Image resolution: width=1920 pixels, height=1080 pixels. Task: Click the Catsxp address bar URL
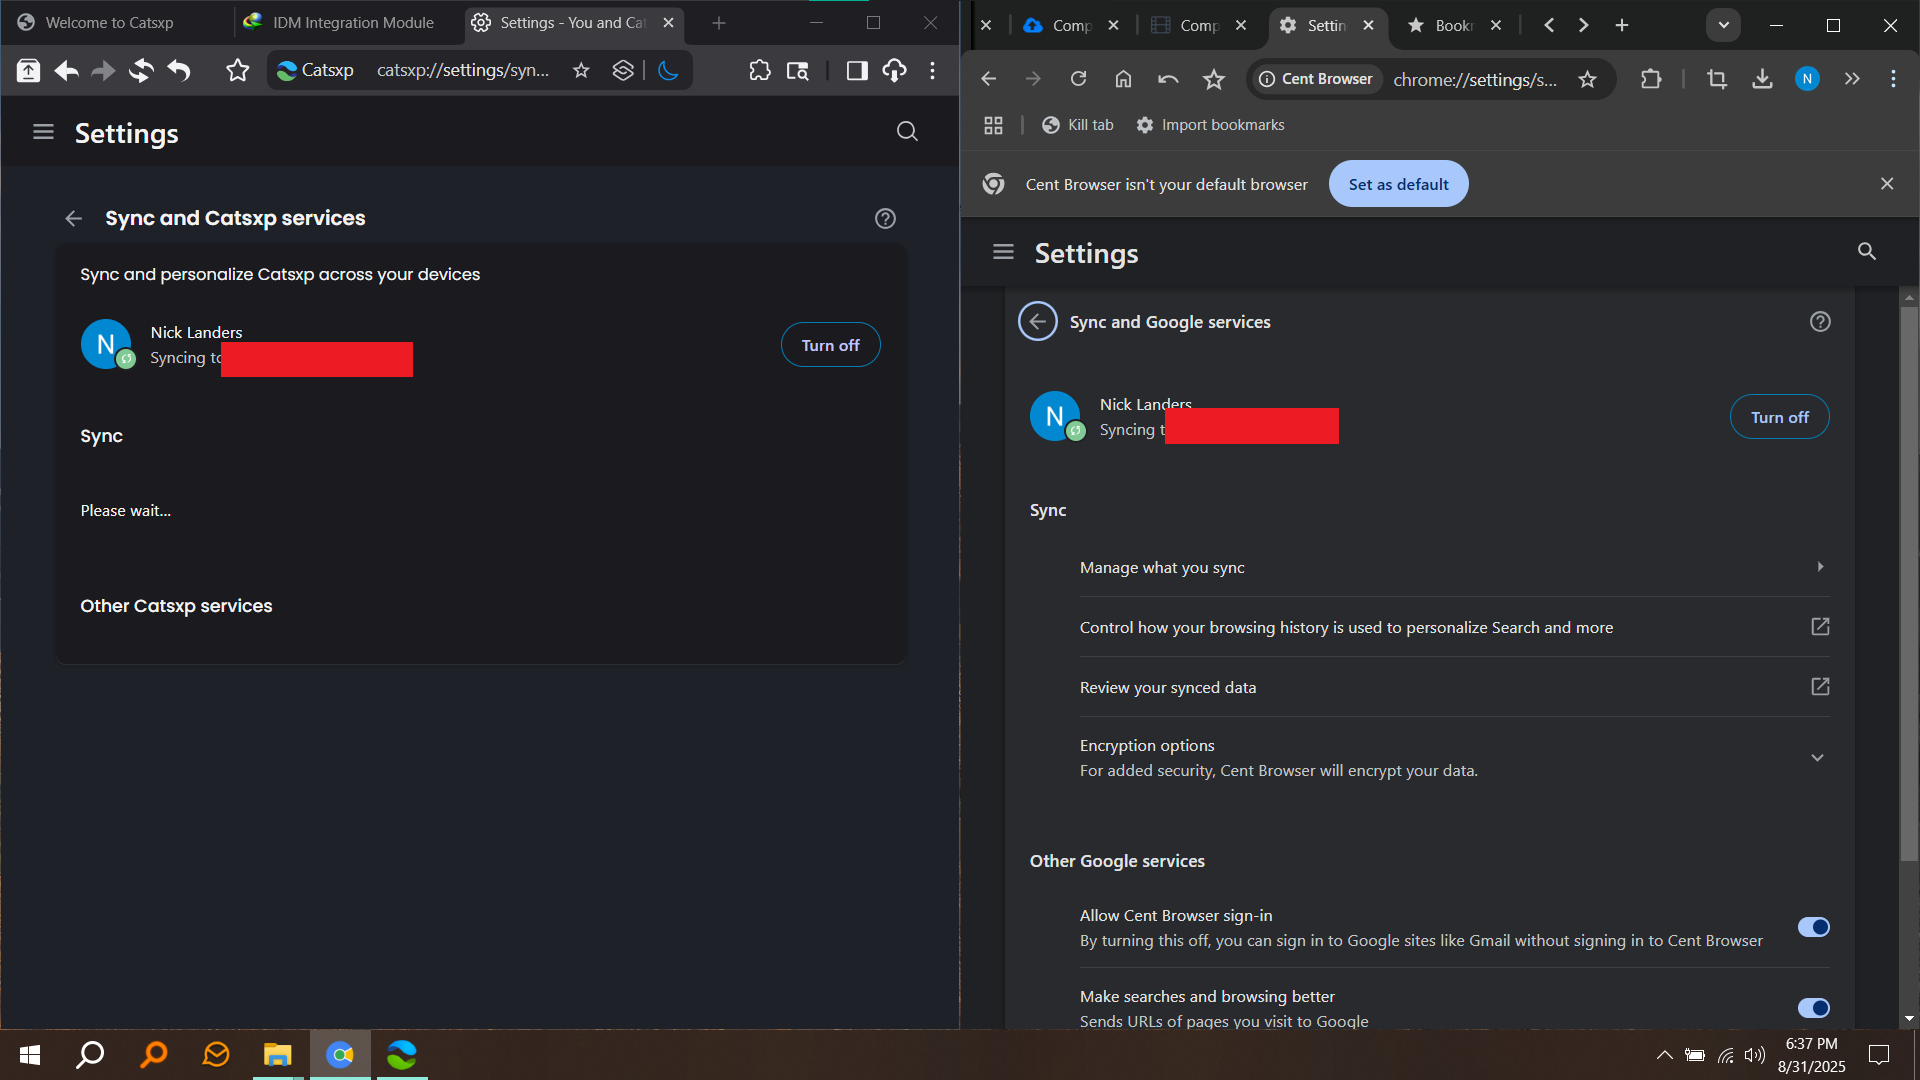coord(462,70)
